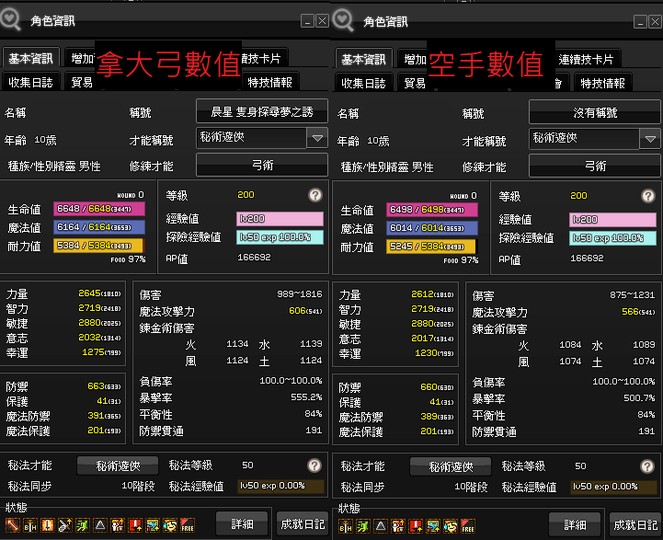The image size is (663, 540).
Task: Click the level help question mark, left window
Action: [x=315, y=195]
